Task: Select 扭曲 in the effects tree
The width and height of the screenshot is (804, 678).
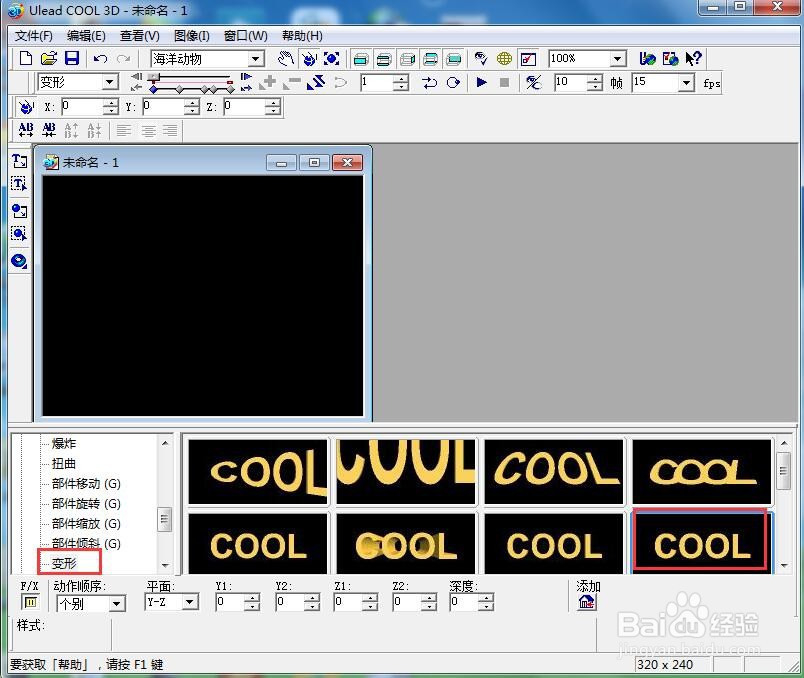Action: [64, 464]
